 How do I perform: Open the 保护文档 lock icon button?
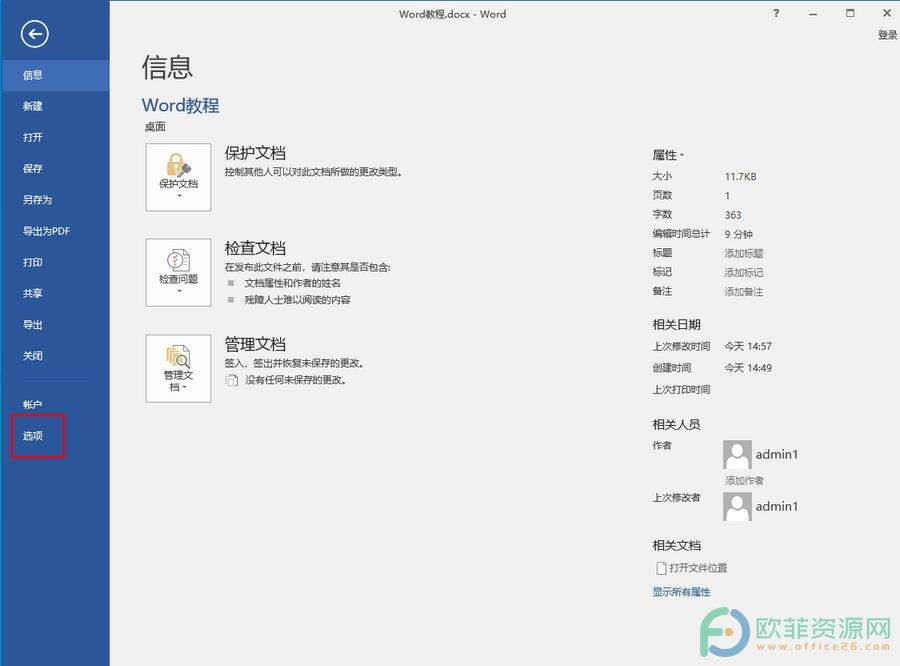tap(179, 177)
